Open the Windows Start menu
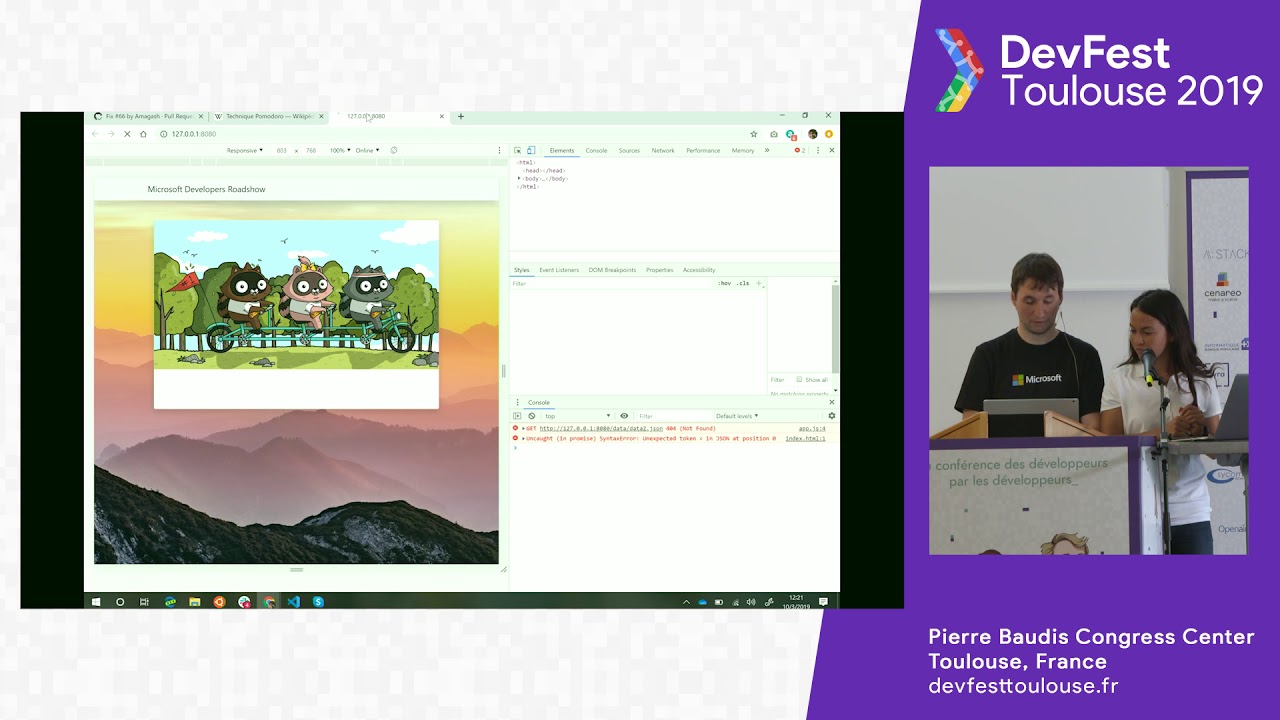Screen dimensions: 1280x720 click(96, 602)
